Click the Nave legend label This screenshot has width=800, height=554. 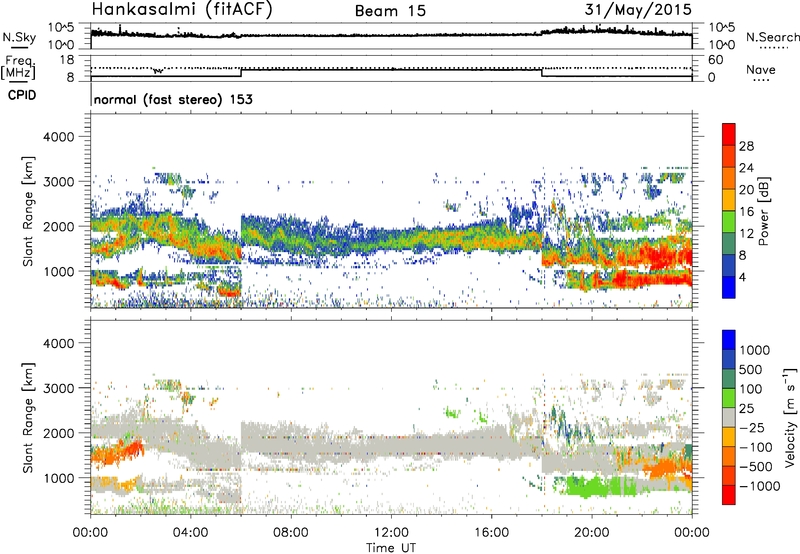(x=760, y=70)
